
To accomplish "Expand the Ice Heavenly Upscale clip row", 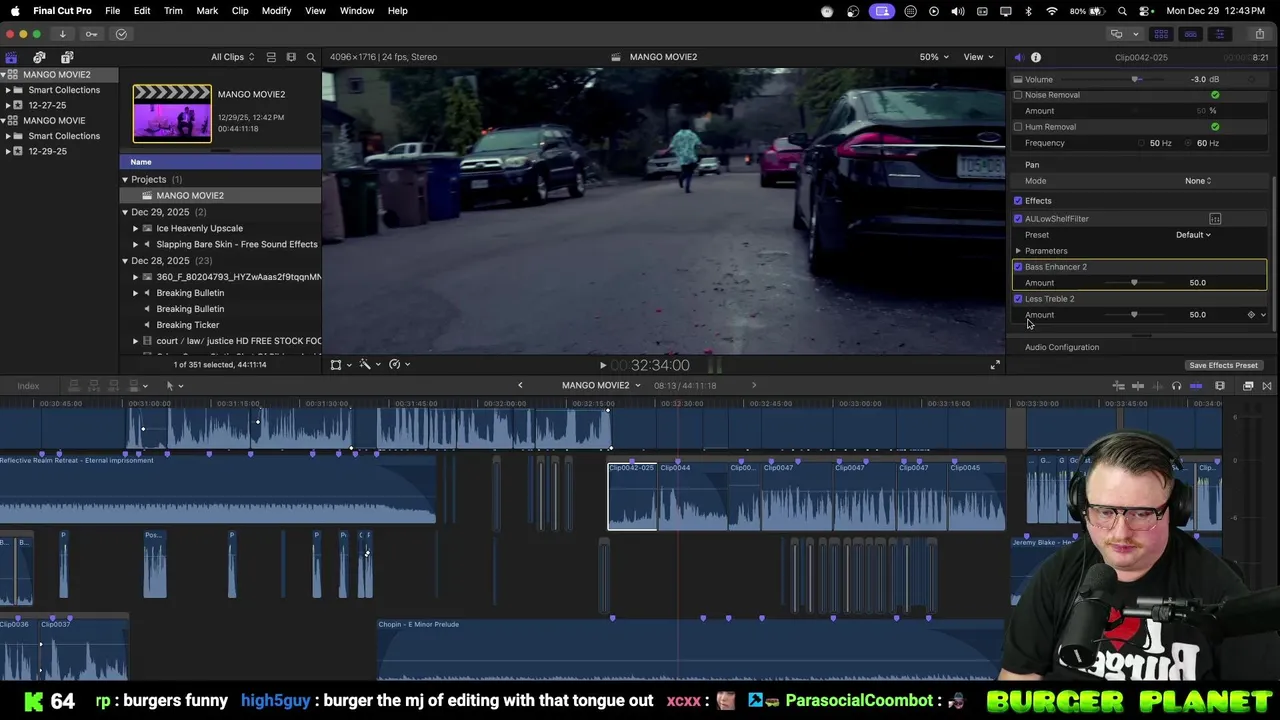I will click(x=135, y=228).
